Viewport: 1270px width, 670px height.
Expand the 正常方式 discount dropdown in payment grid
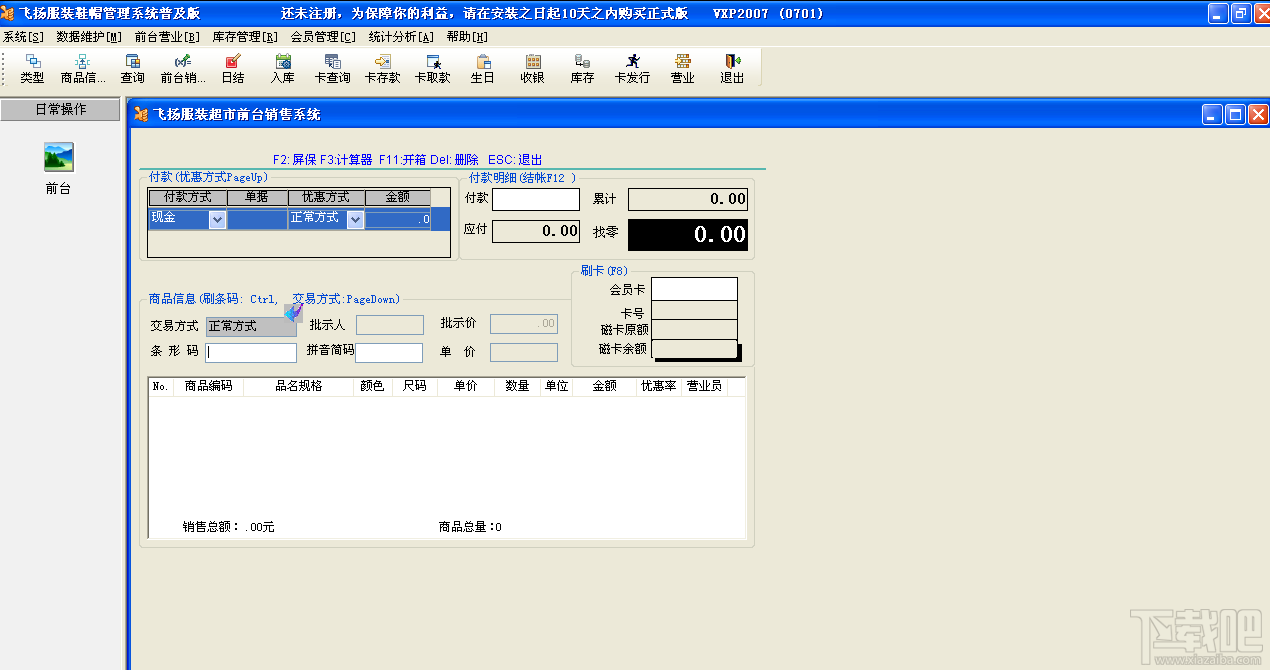click(355, 220)
